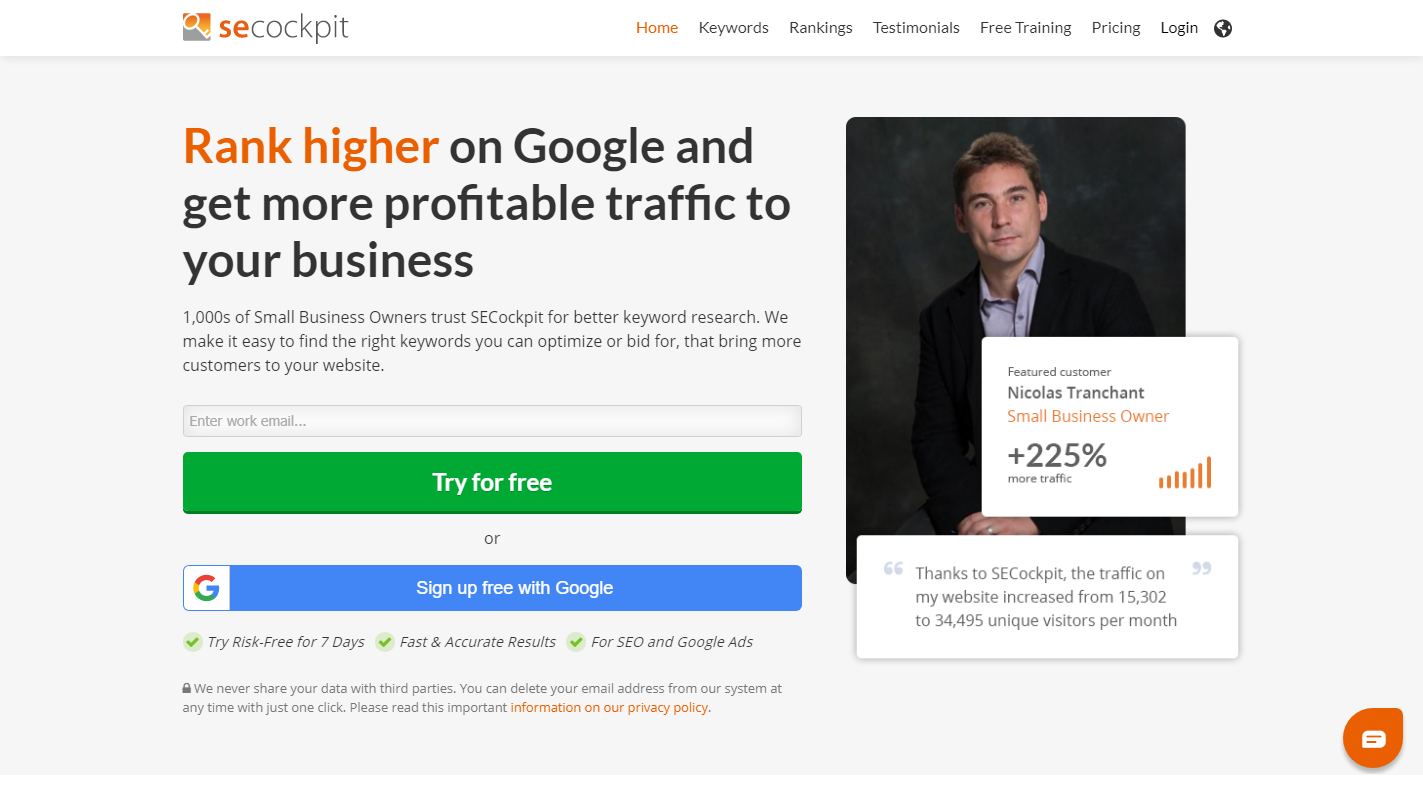Navigate to Pricing
Image resolution: width=1423 pixels, height=789 pixels.
(x=1116, y=28)
